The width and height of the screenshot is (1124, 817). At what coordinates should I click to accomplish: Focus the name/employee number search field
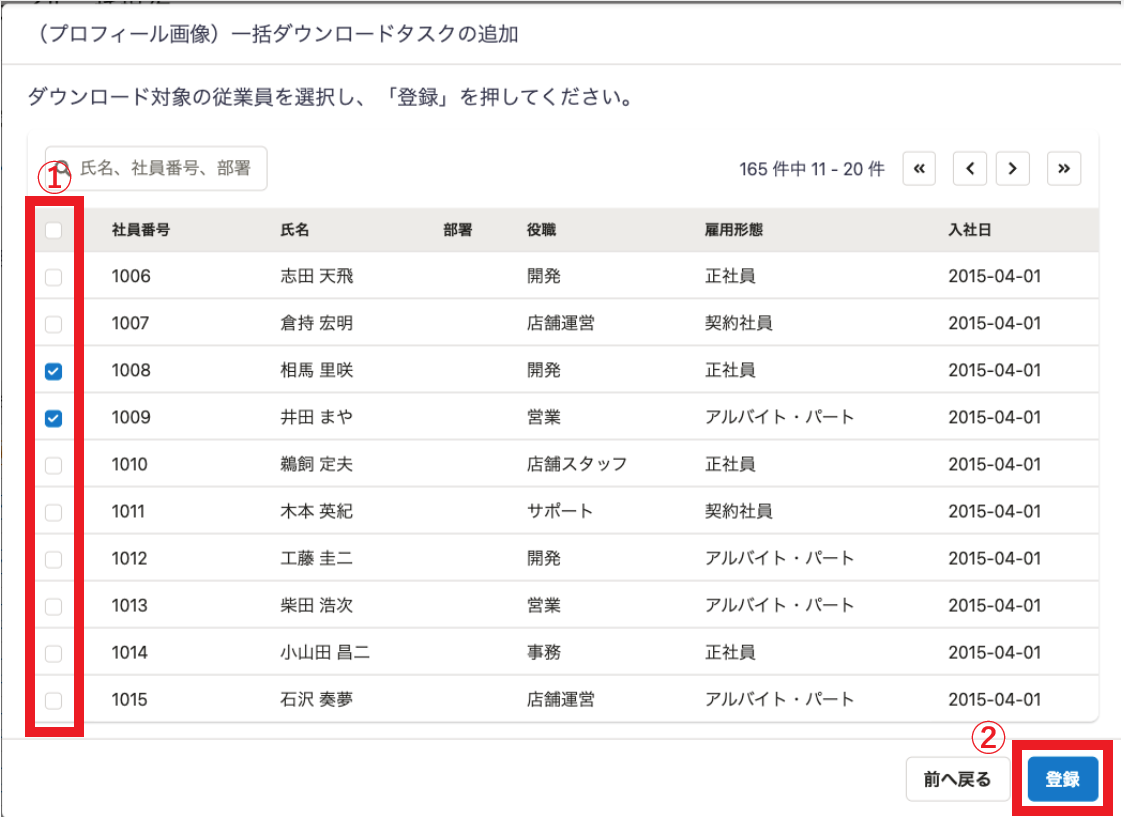pyautogui.click(x=156, y=168)
